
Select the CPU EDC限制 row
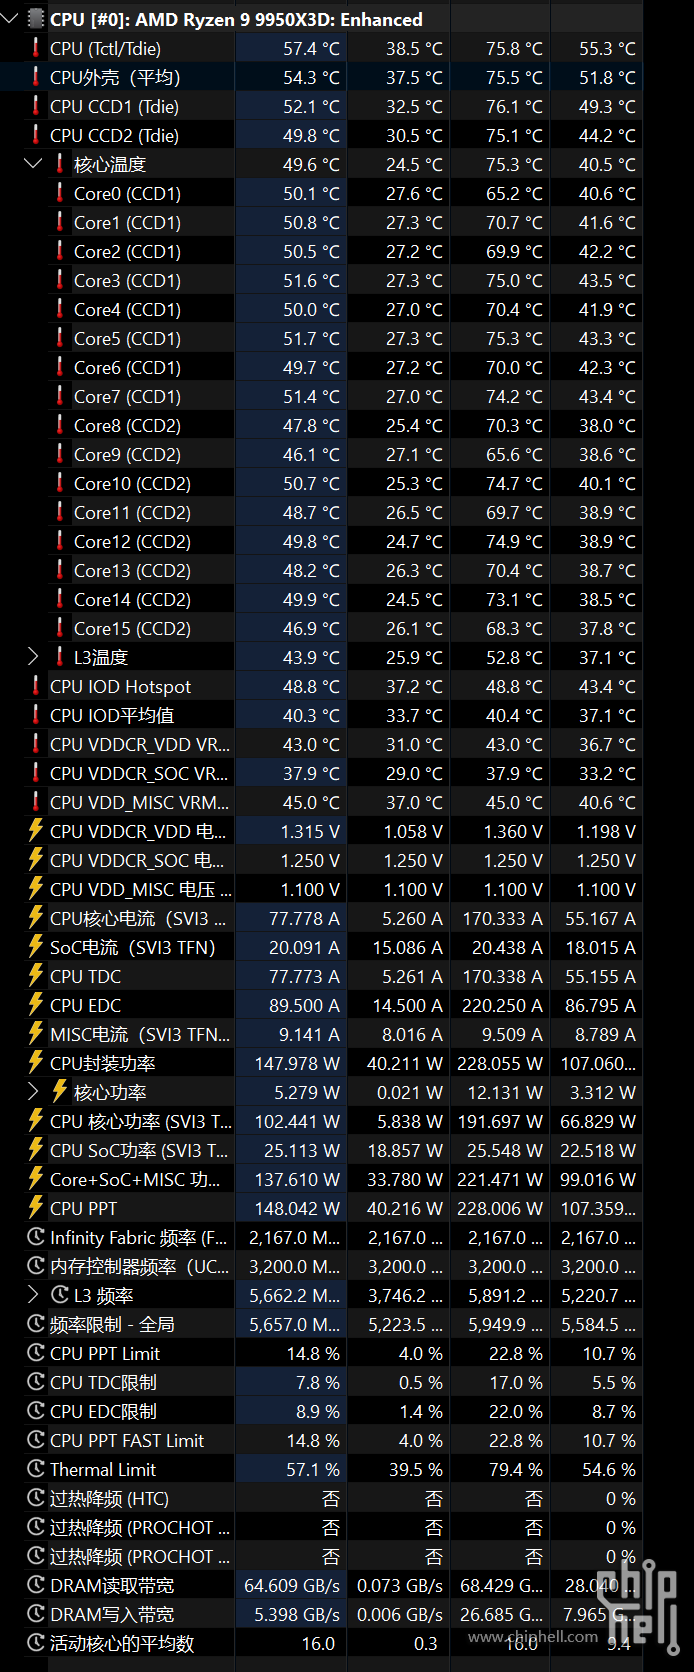pyautogui.click(x=321, y=1411)
